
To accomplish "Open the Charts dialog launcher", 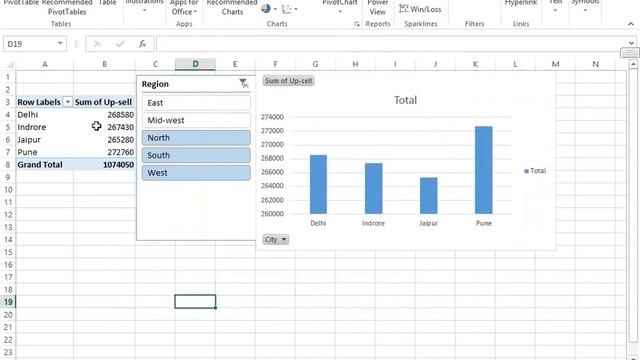I will click(x=357, y=24).
